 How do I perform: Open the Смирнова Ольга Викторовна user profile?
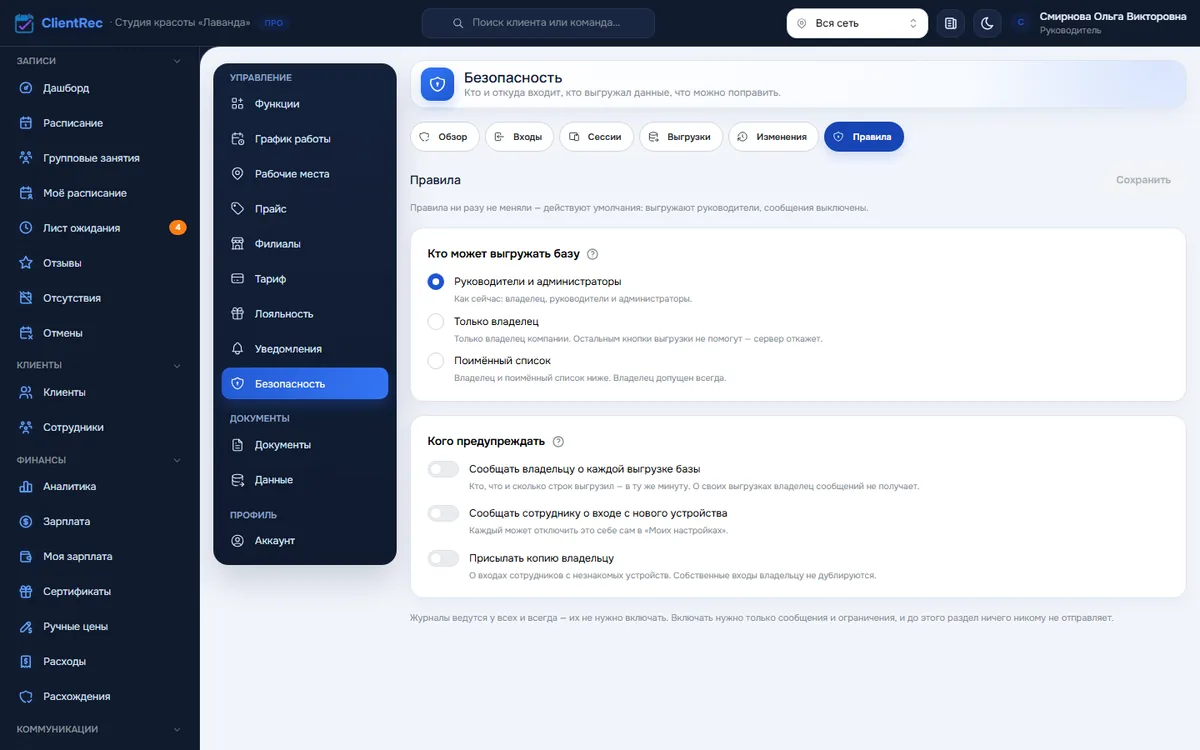(x=1099, y=23)
